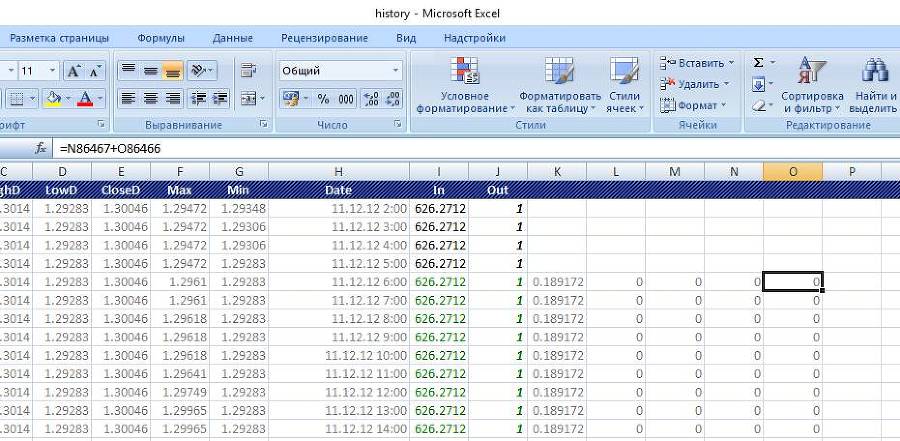Open the number format 'Общий' combo box
The image size is (900, 441).
pos(340,71)
